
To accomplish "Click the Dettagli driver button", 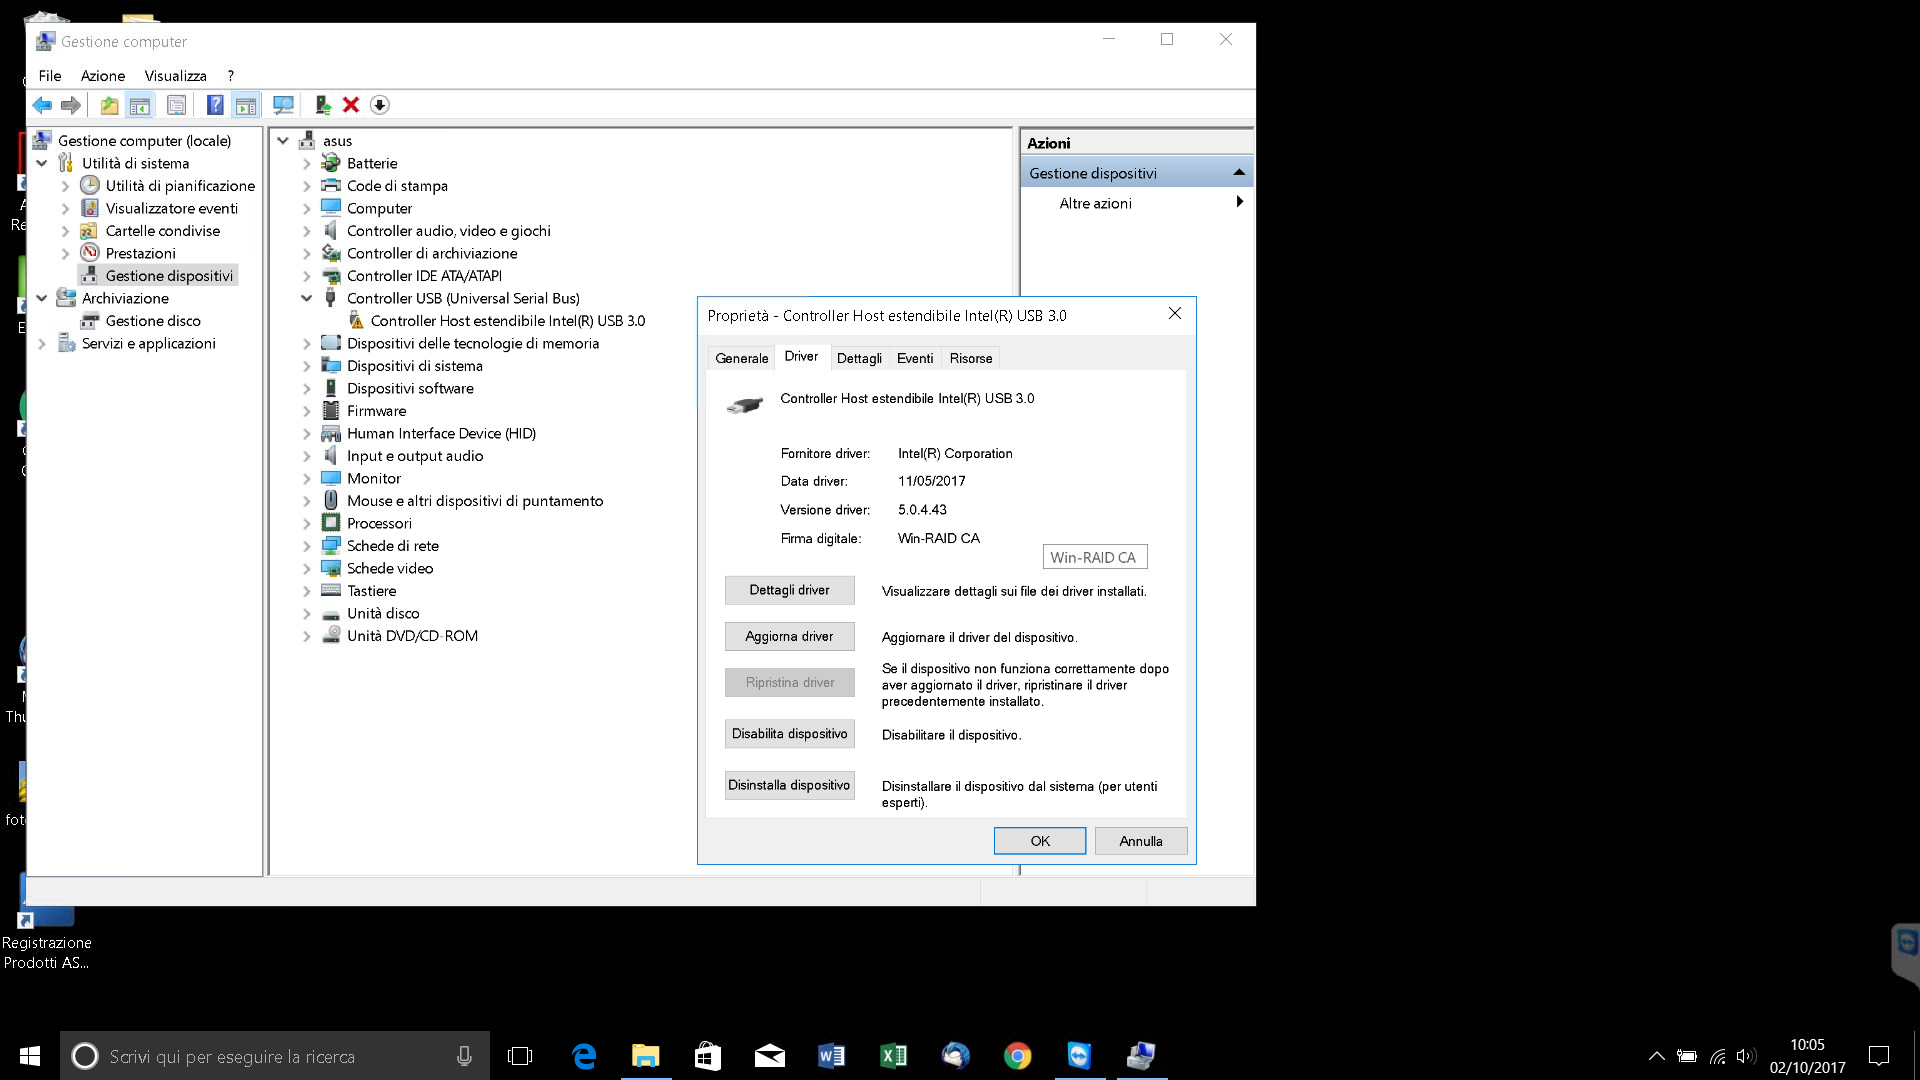I will click(x=789, y=590).
